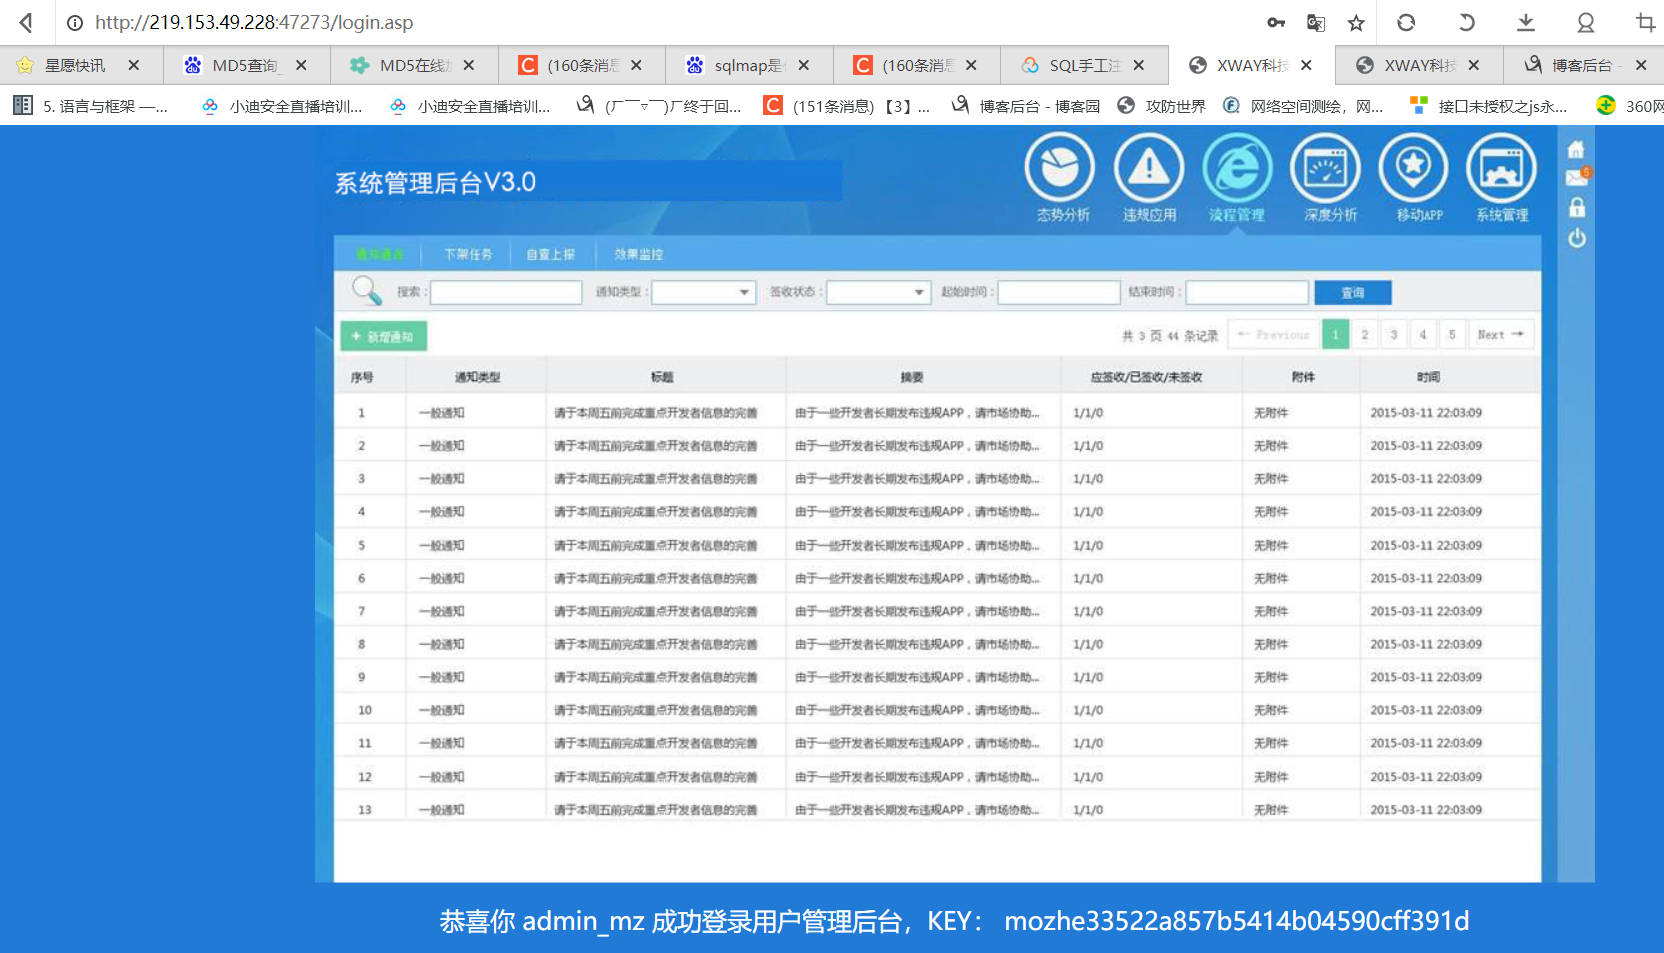Close the 博客后台 browser tab
Screen dimensions: 1664x953
(1641, 65)
